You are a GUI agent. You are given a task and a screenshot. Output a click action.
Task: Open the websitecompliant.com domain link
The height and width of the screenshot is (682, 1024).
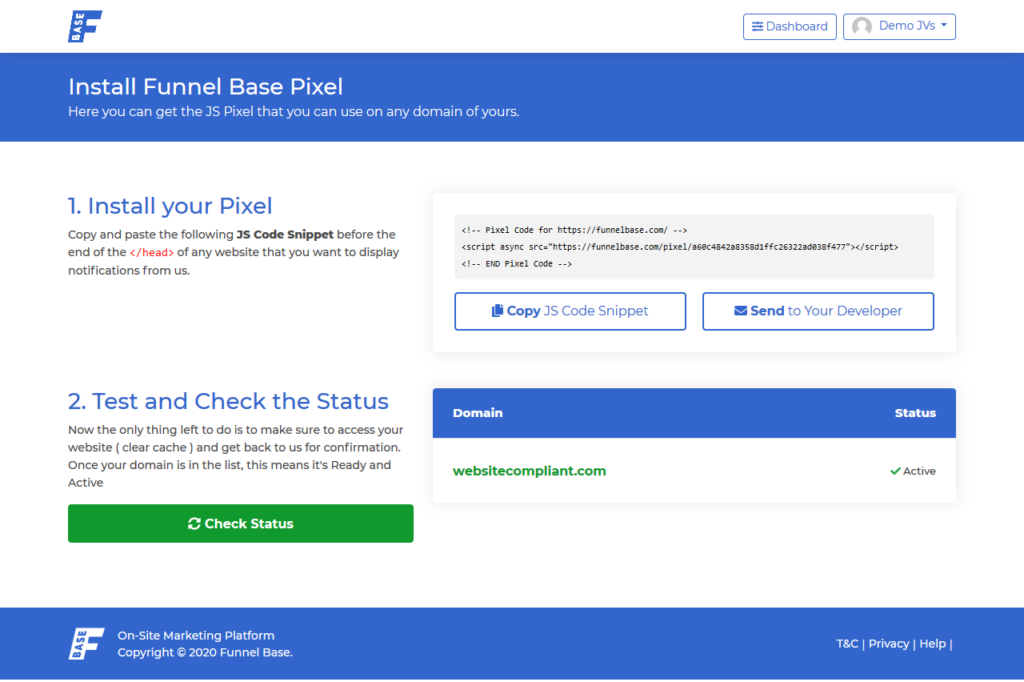(529, 471)
